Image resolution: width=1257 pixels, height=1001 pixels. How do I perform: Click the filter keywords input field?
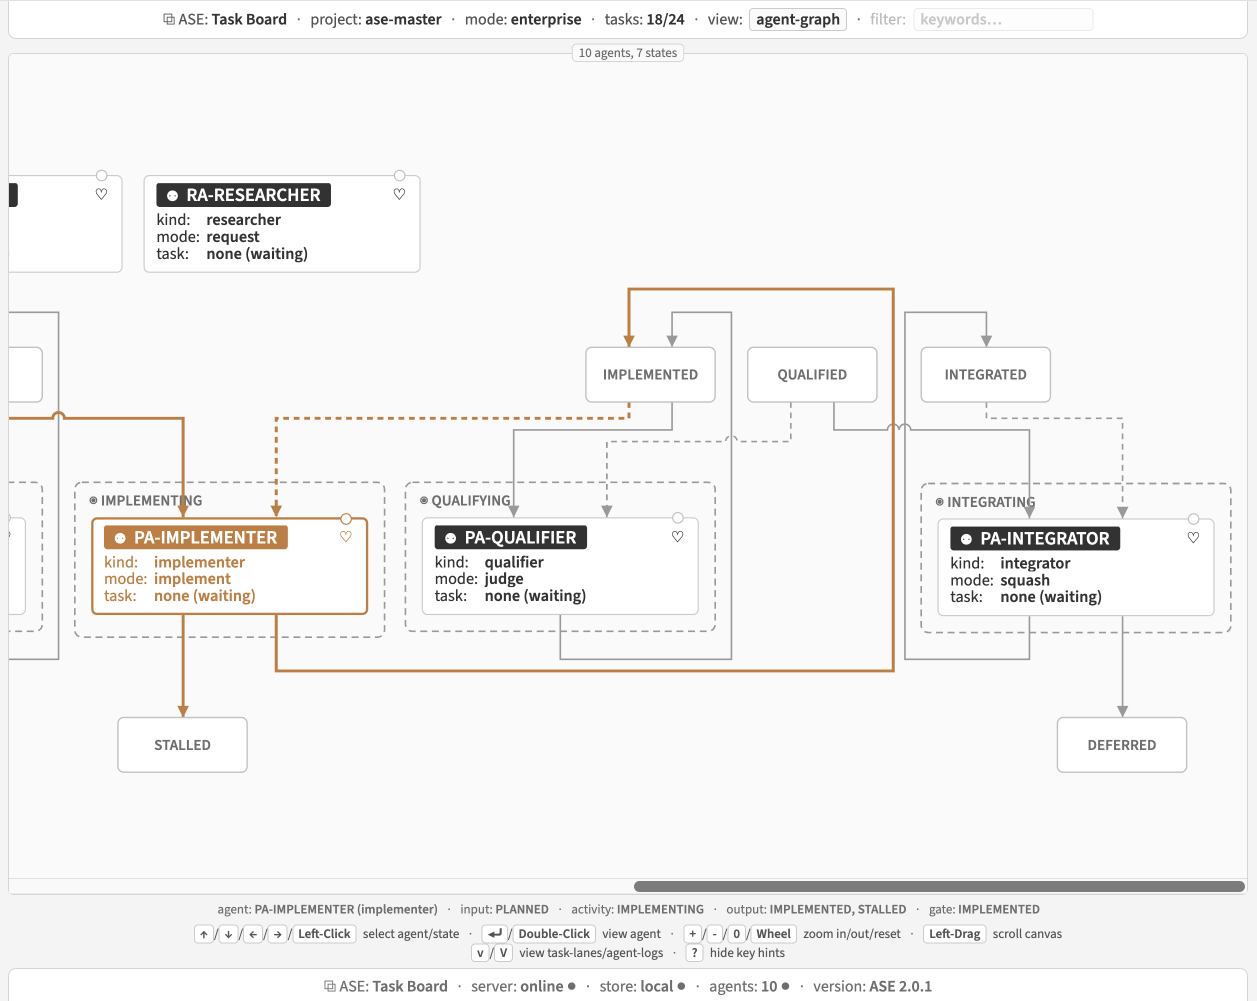tap(1003, 19)
